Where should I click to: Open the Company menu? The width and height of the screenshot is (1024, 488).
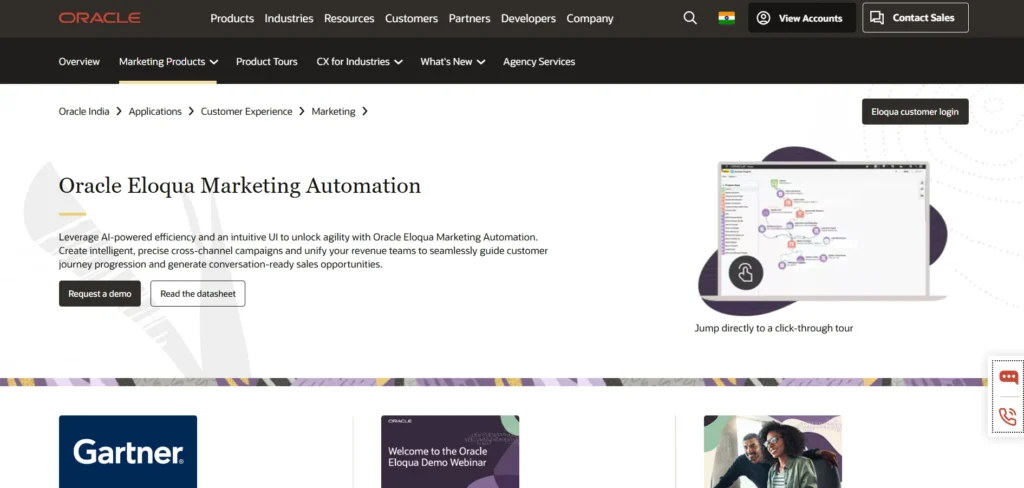pos(590,18)
